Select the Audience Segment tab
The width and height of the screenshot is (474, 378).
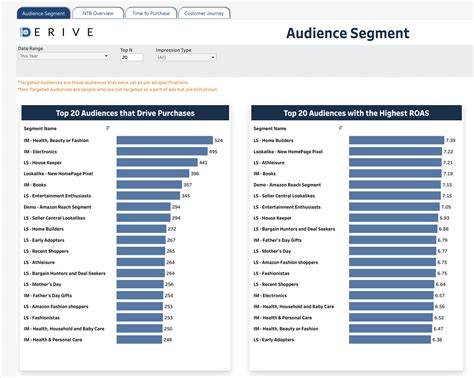coord(43,13)
